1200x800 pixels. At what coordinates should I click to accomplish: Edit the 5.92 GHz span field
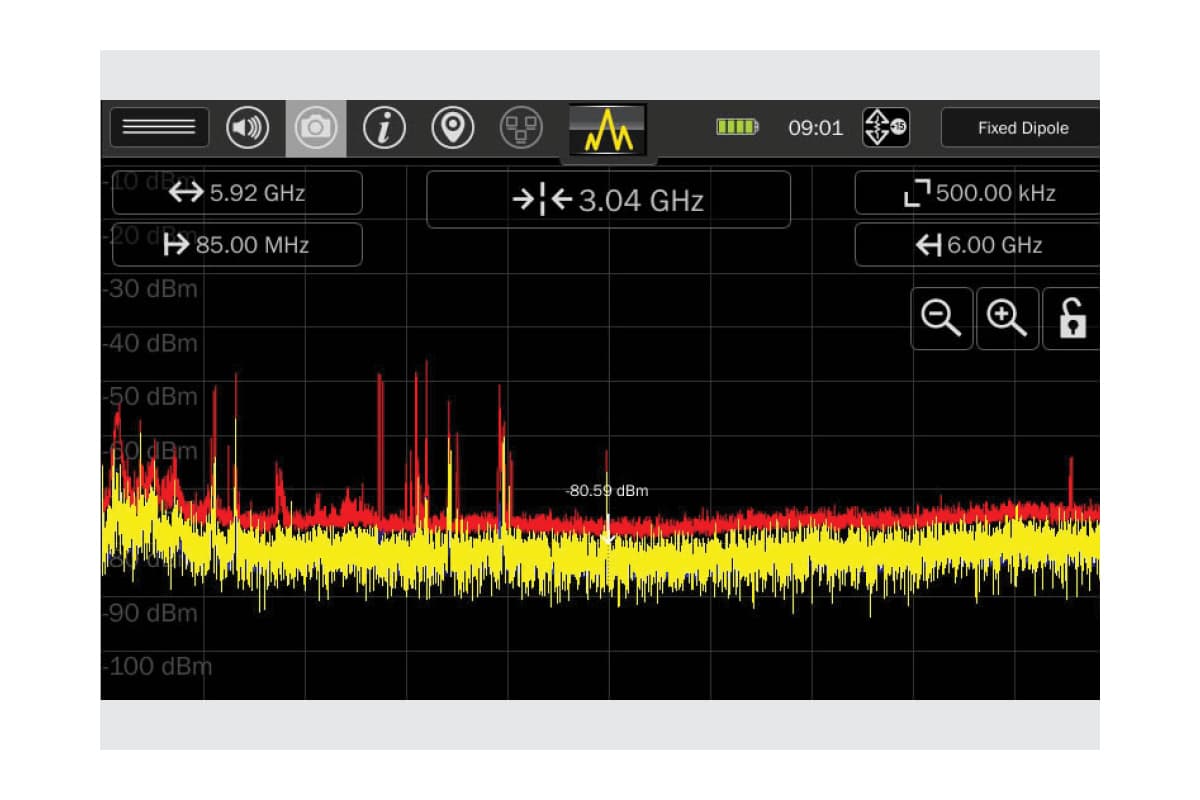pyautogui.click(x=237, y=193)
